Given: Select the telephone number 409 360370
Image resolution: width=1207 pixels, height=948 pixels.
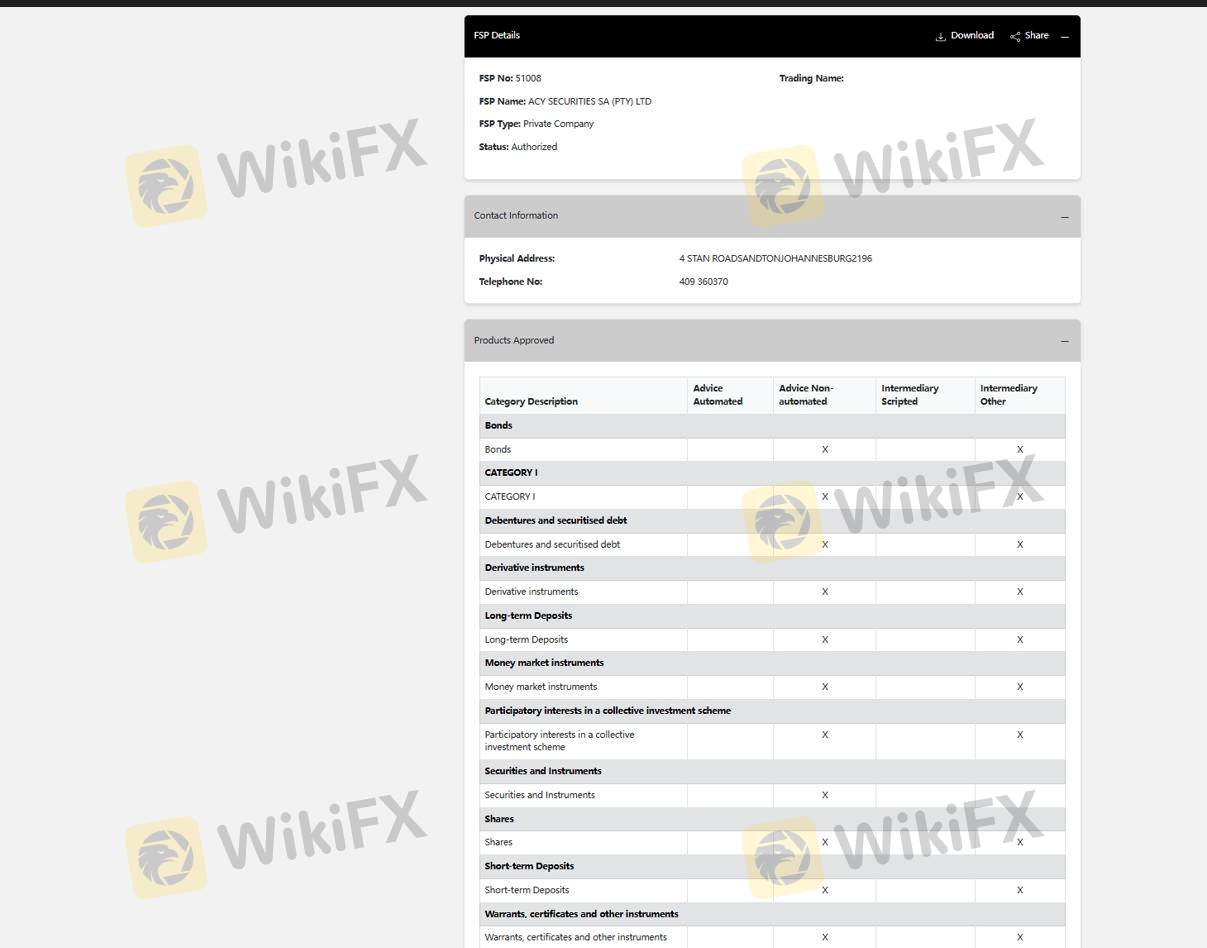Looking at the screenshot, I should coord(703,281).
